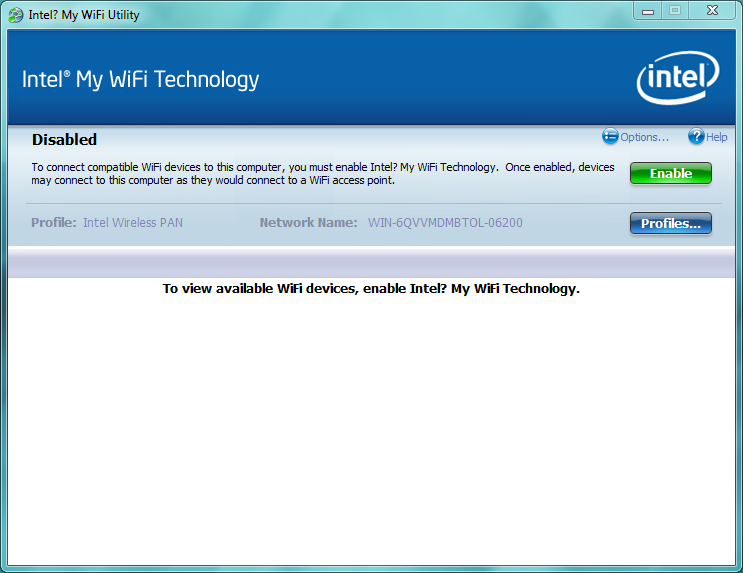Click the 'To view available WiFi devices' message

pos(371,289)
